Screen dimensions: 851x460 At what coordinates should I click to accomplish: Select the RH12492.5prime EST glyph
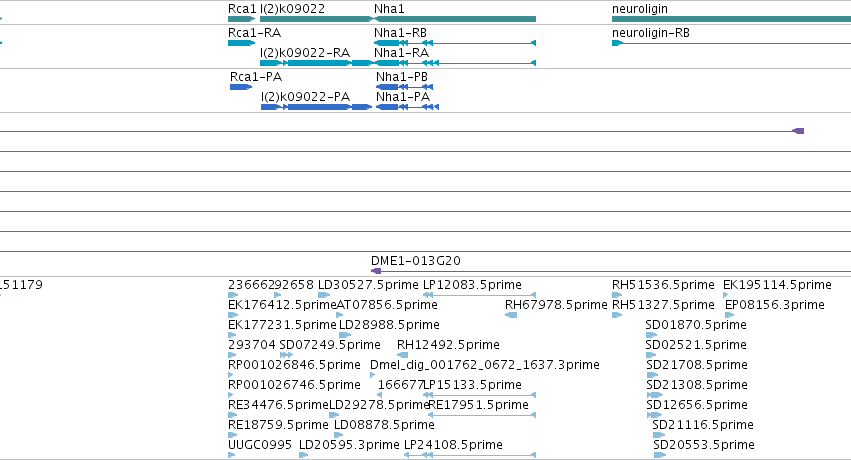coord(402,355)
